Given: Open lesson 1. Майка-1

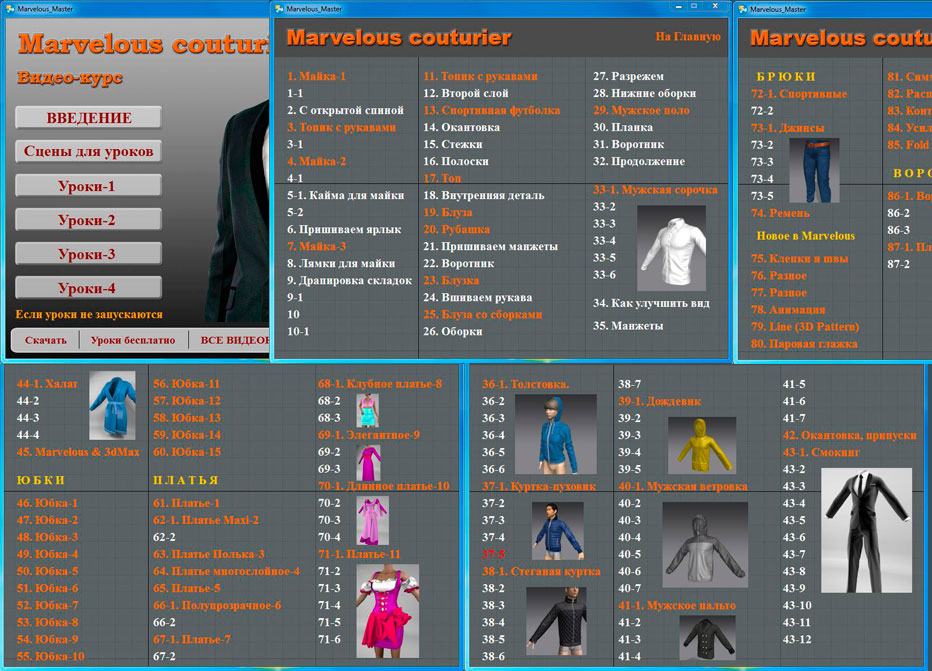Looking at the screenshot, I should point(316,76).
